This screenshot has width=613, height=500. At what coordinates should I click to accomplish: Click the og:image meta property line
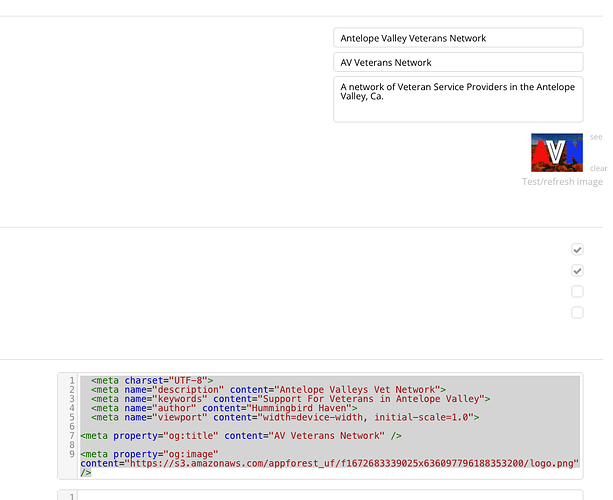coord(149,454)
